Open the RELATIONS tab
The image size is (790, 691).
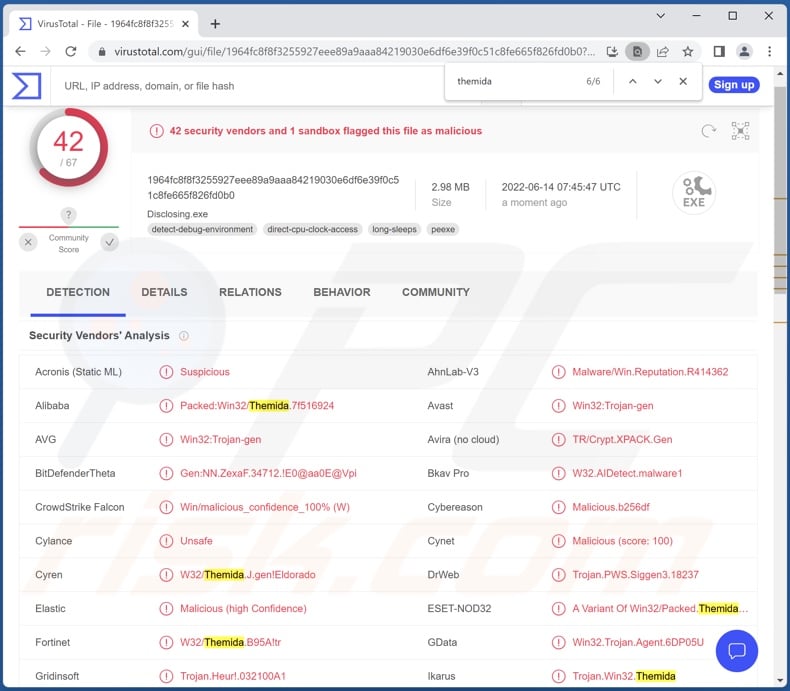250,292
